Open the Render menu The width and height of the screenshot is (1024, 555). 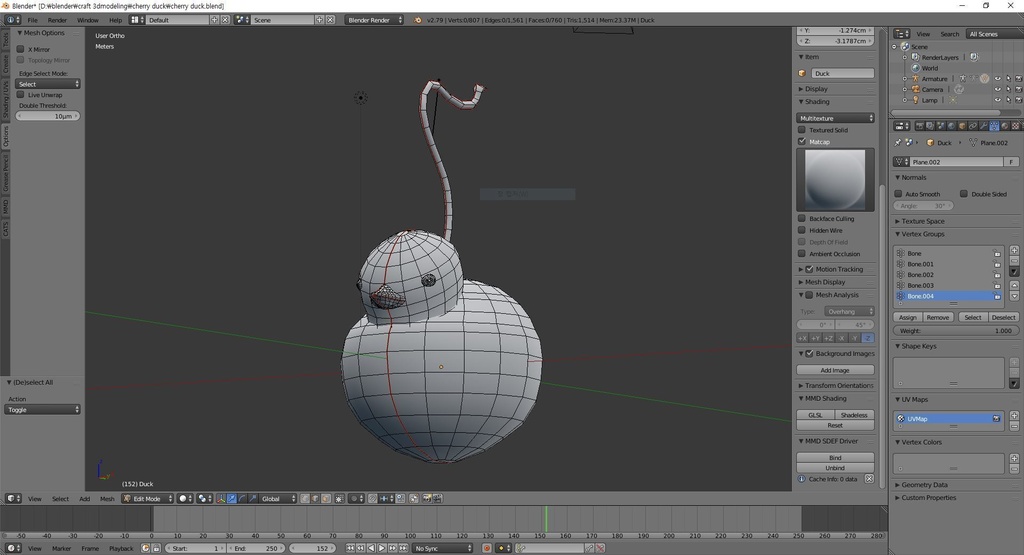coord(57,20)
